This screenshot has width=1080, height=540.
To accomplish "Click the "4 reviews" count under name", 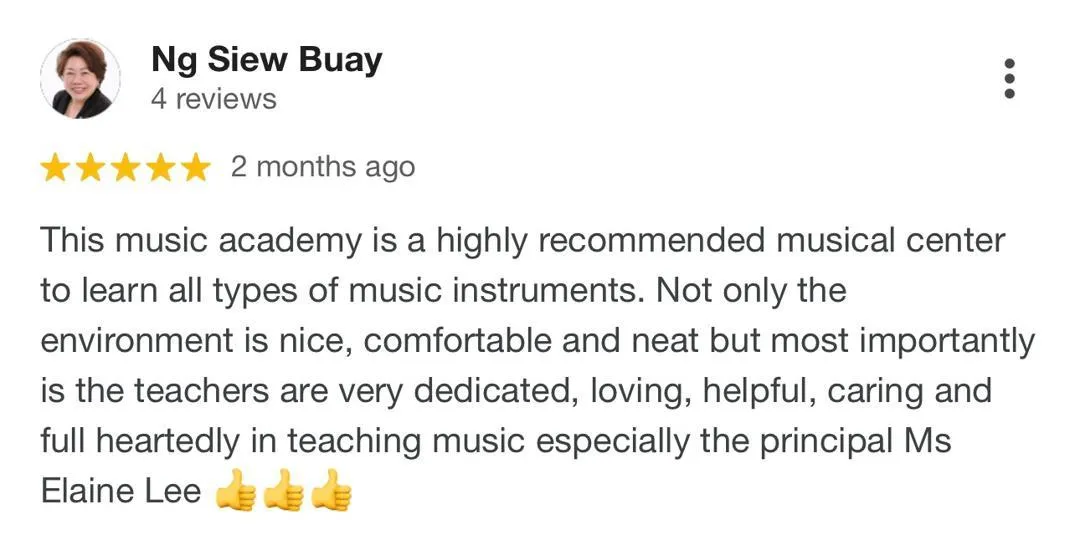I will click(214, 99).
